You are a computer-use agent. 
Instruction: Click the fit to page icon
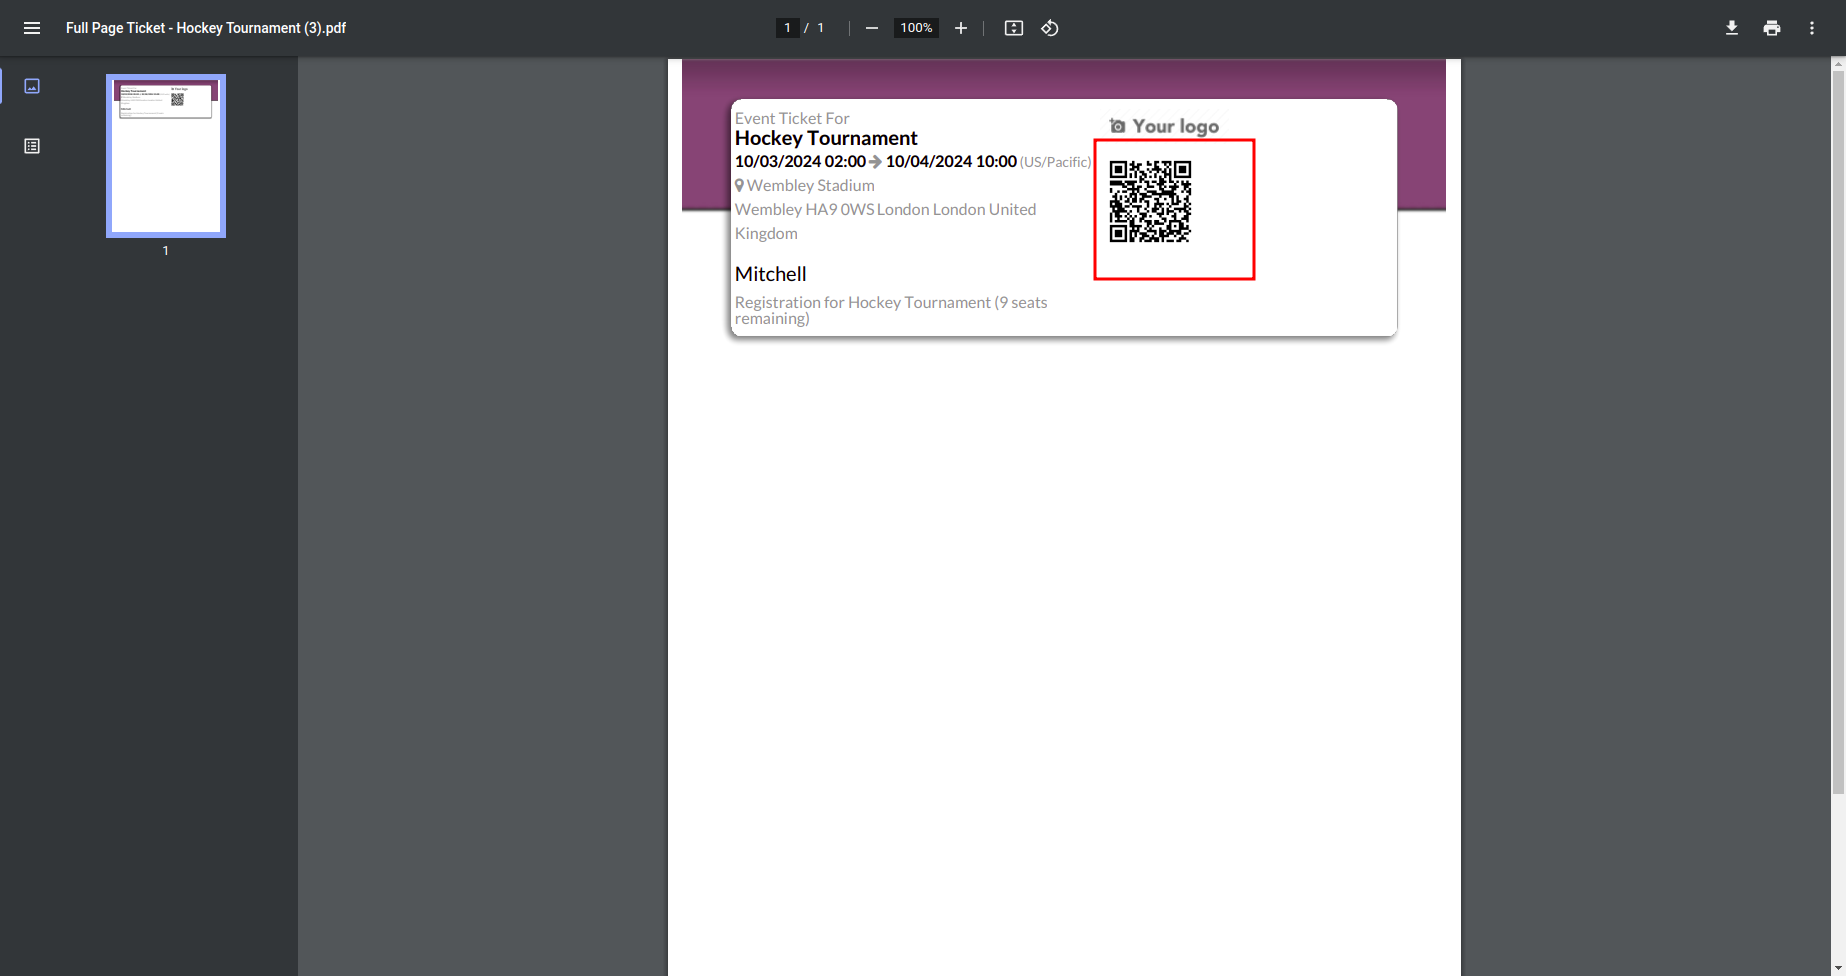click(x=1014, y=28)
